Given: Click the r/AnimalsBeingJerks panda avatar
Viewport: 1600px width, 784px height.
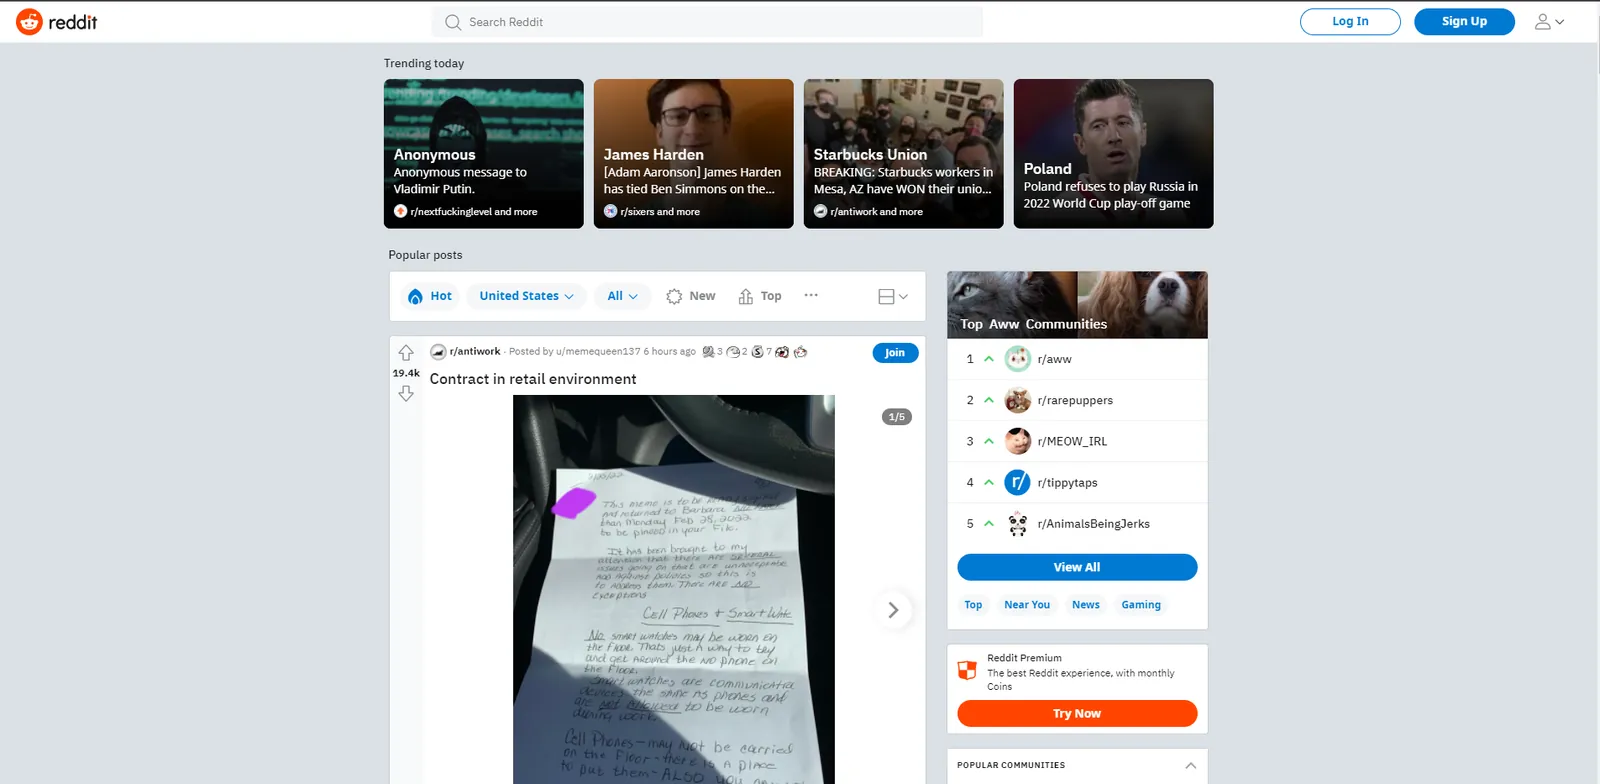Looking at the screenshot, I should coord(1018,524).
